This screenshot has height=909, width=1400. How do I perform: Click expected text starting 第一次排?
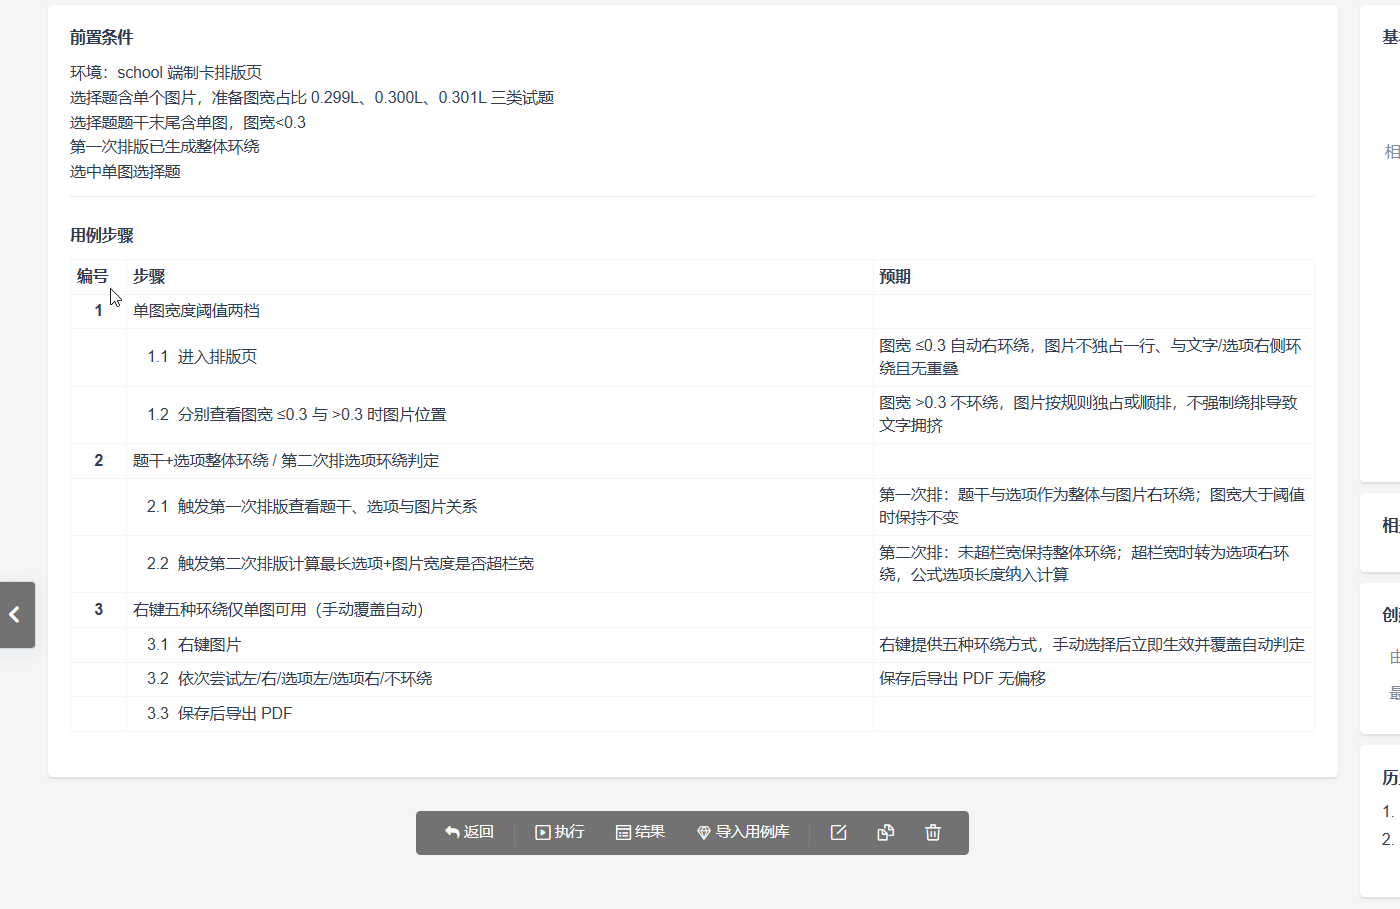pos(1092,506)
